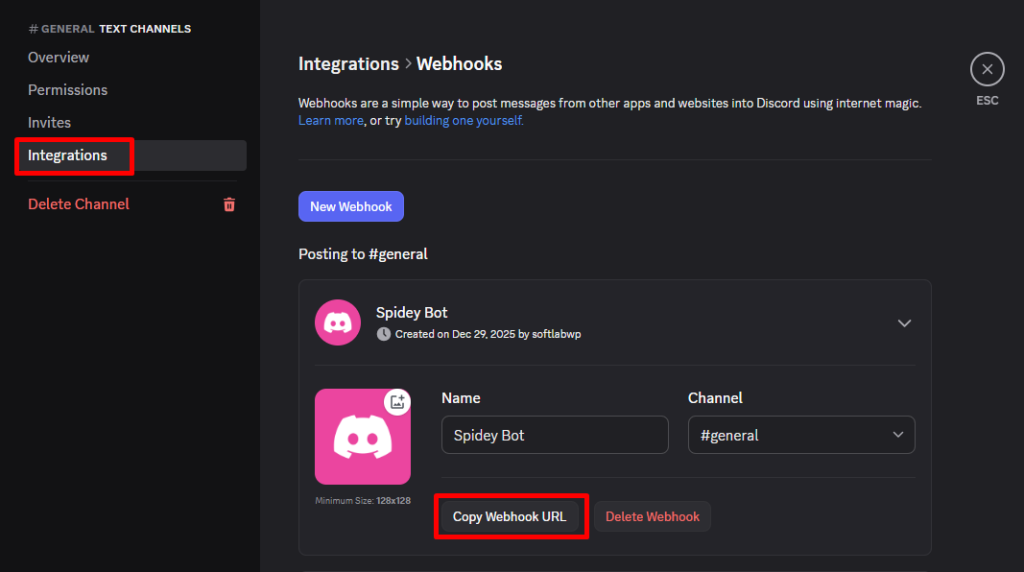Click the Delete Webhook button
Screen dimensions: 1024x572
652,516
